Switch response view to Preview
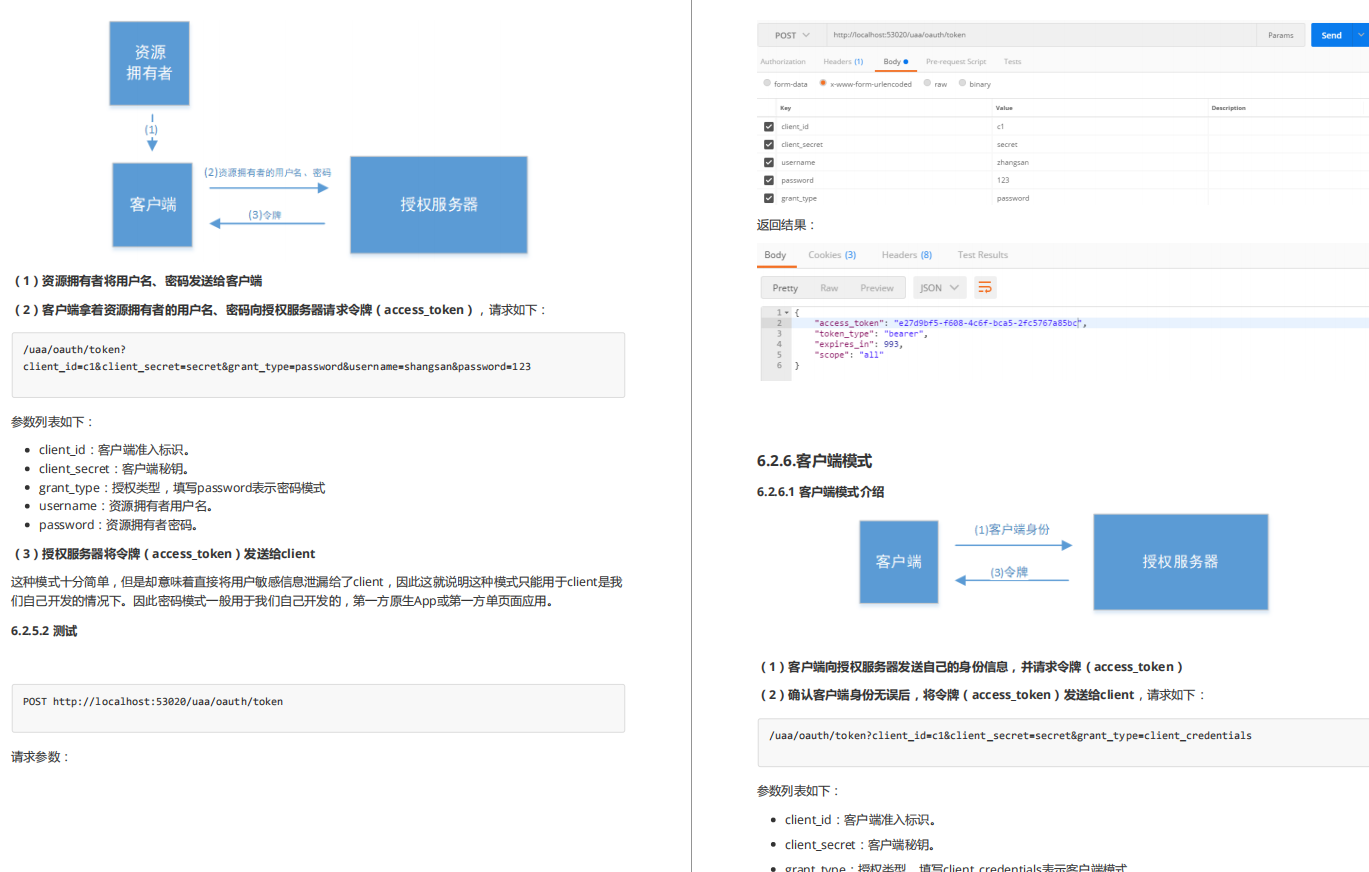 877,288
